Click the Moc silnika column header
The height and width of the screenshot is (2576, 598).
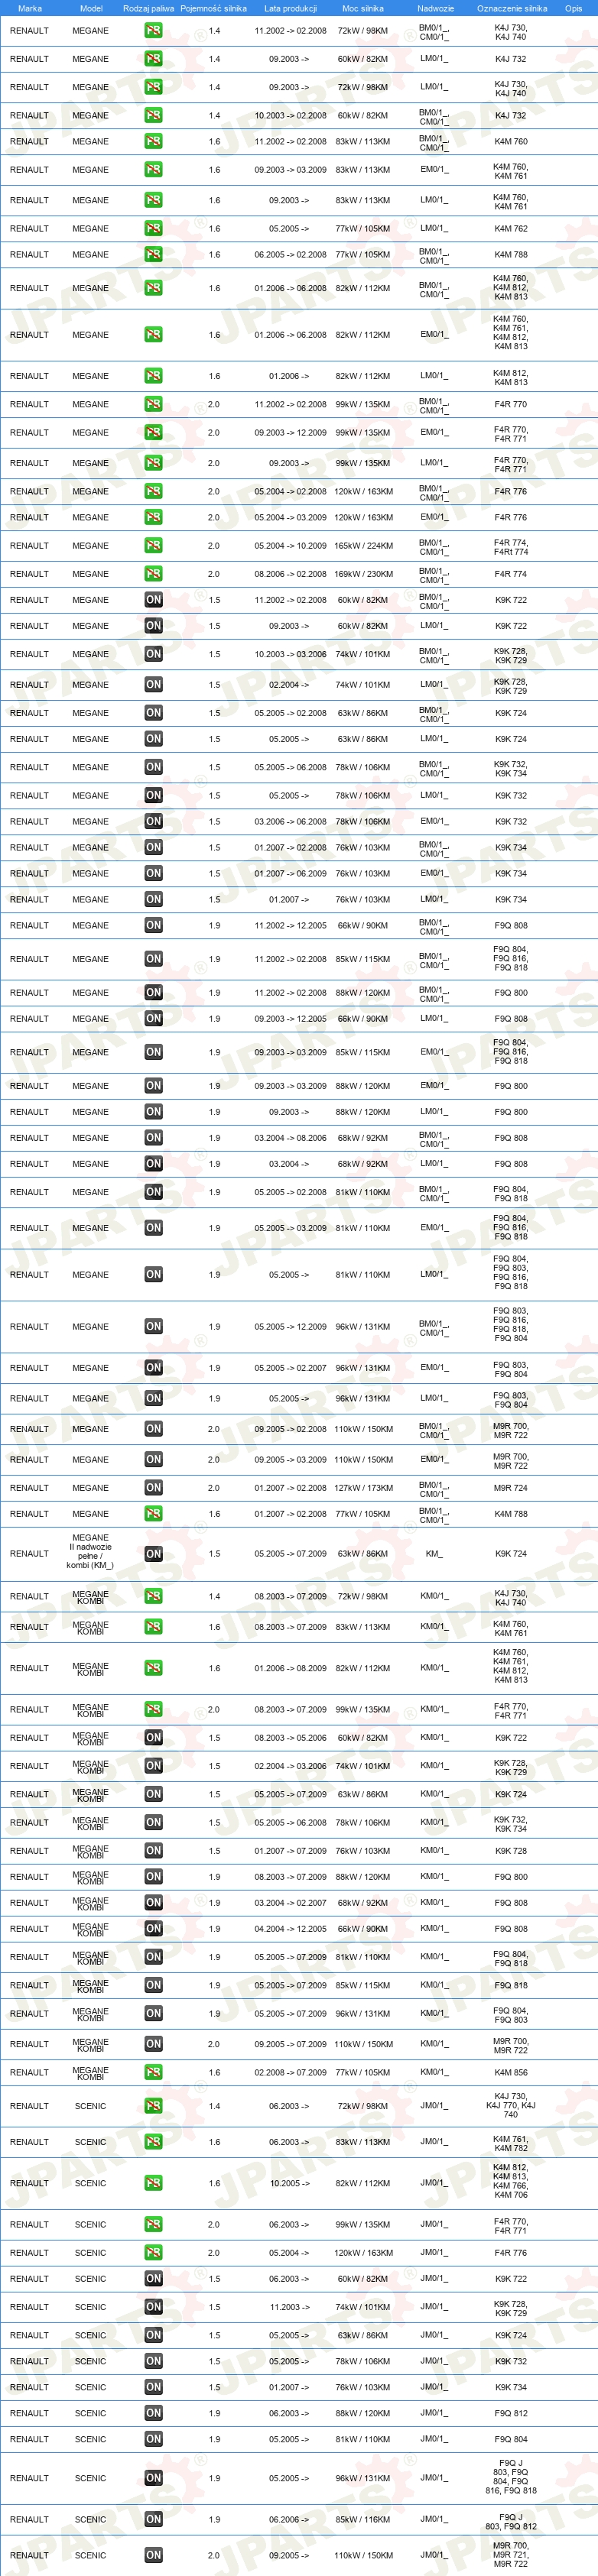363,8
